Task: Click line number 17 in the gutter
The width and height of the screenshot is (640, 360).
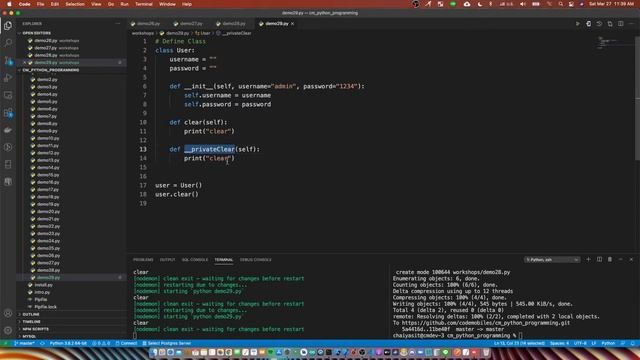Action: click(x=143, y=185)
